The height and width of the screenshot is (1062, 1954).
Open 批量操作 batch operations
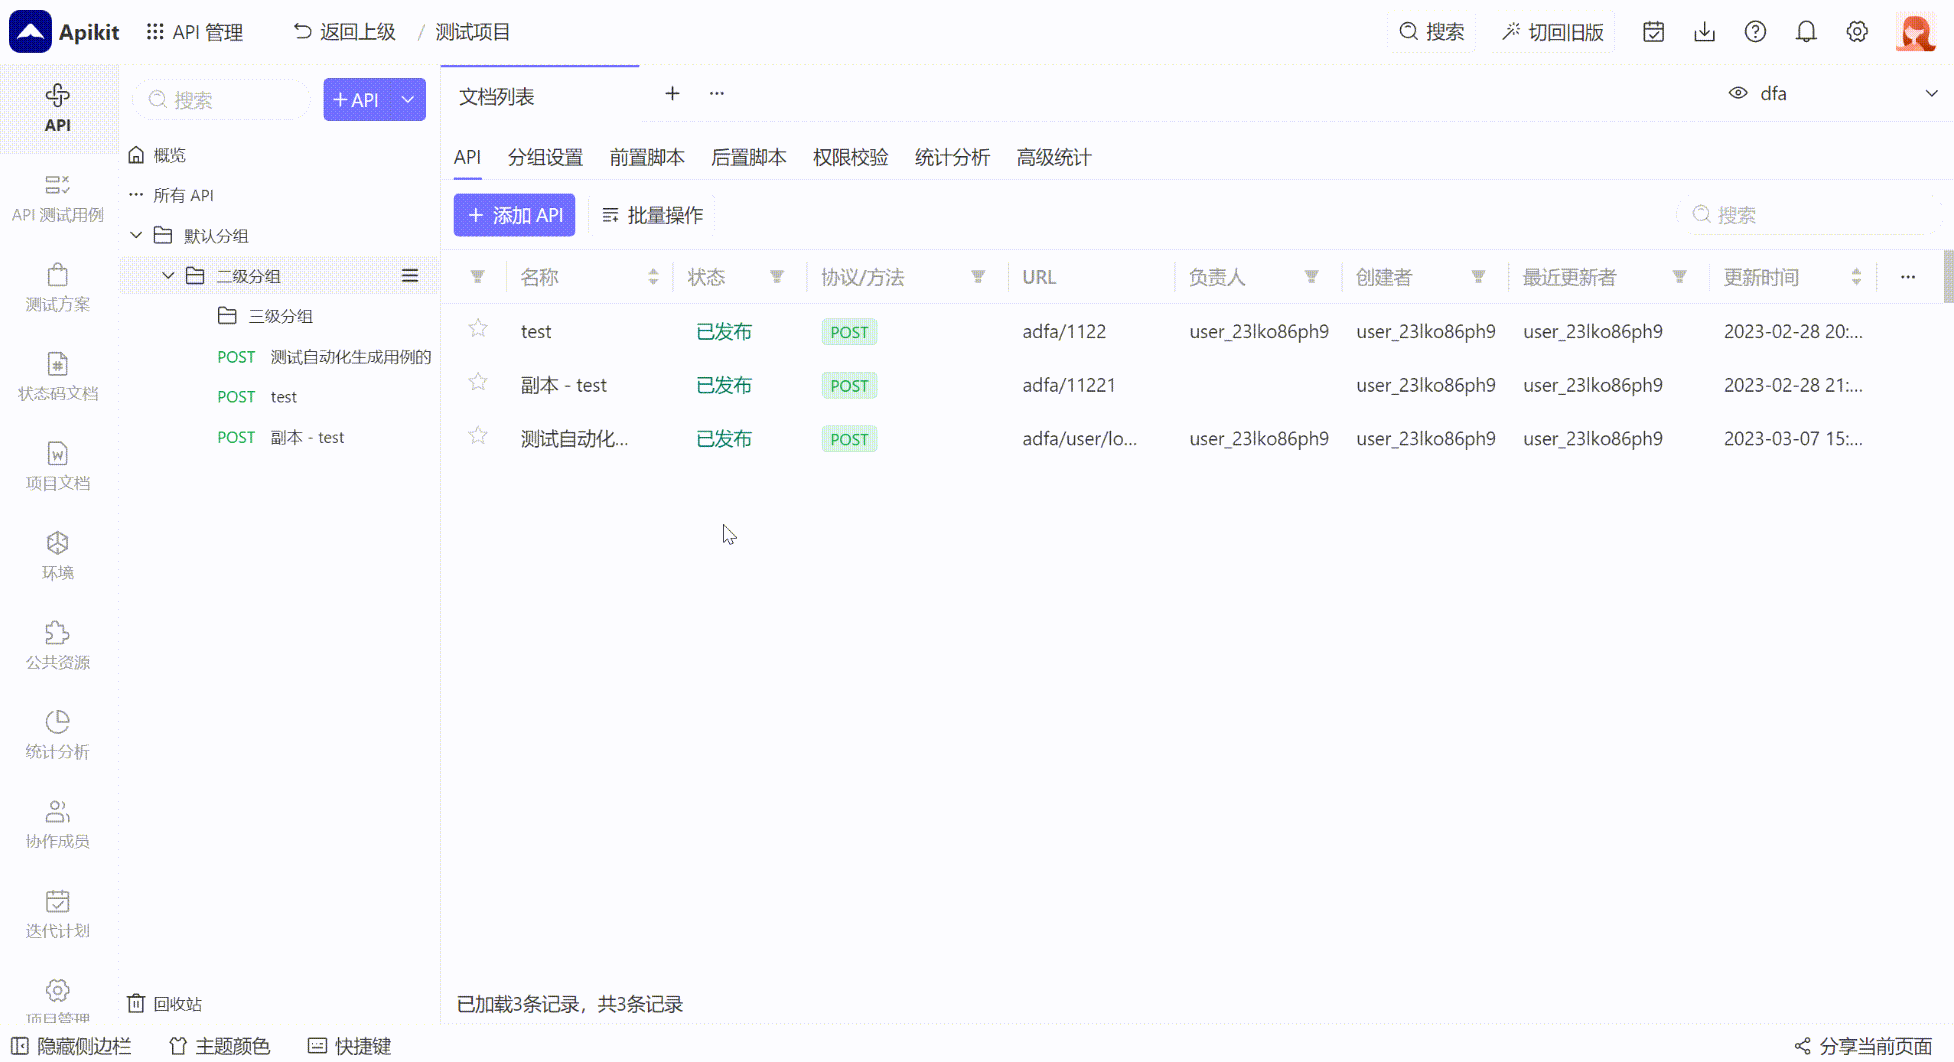pos(652,215)
